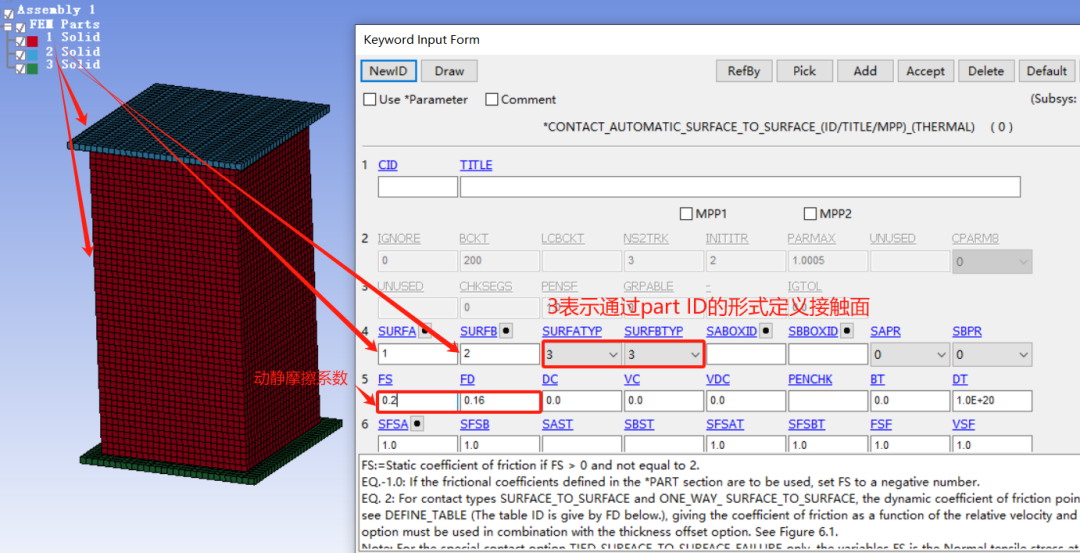Screen dimensions: 1080x553
Task: Toggle the FEM Parts checkbox
Action: click(20, 26)
